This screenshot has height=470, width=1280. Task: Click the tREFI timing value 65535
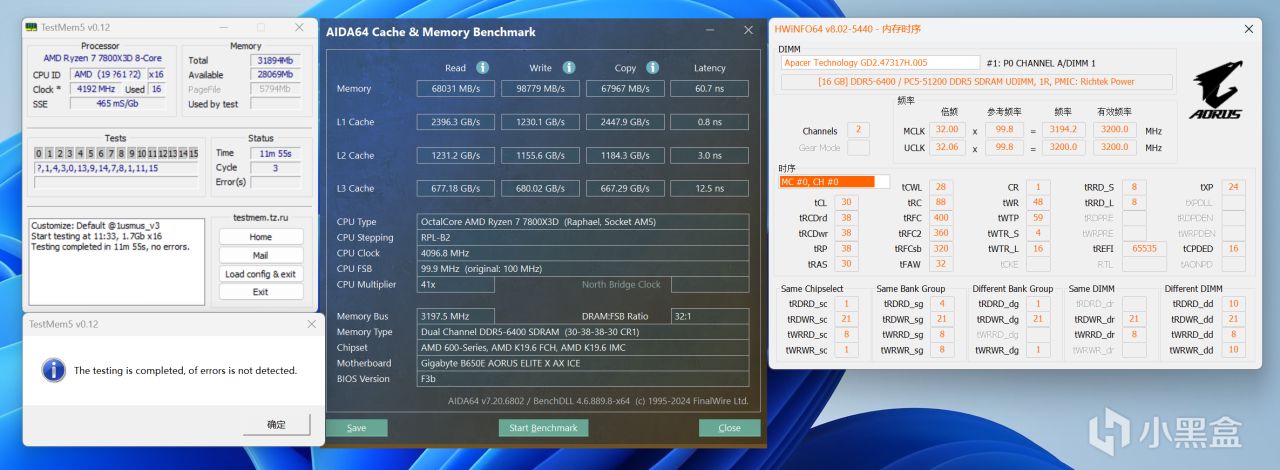(1144, 248)
